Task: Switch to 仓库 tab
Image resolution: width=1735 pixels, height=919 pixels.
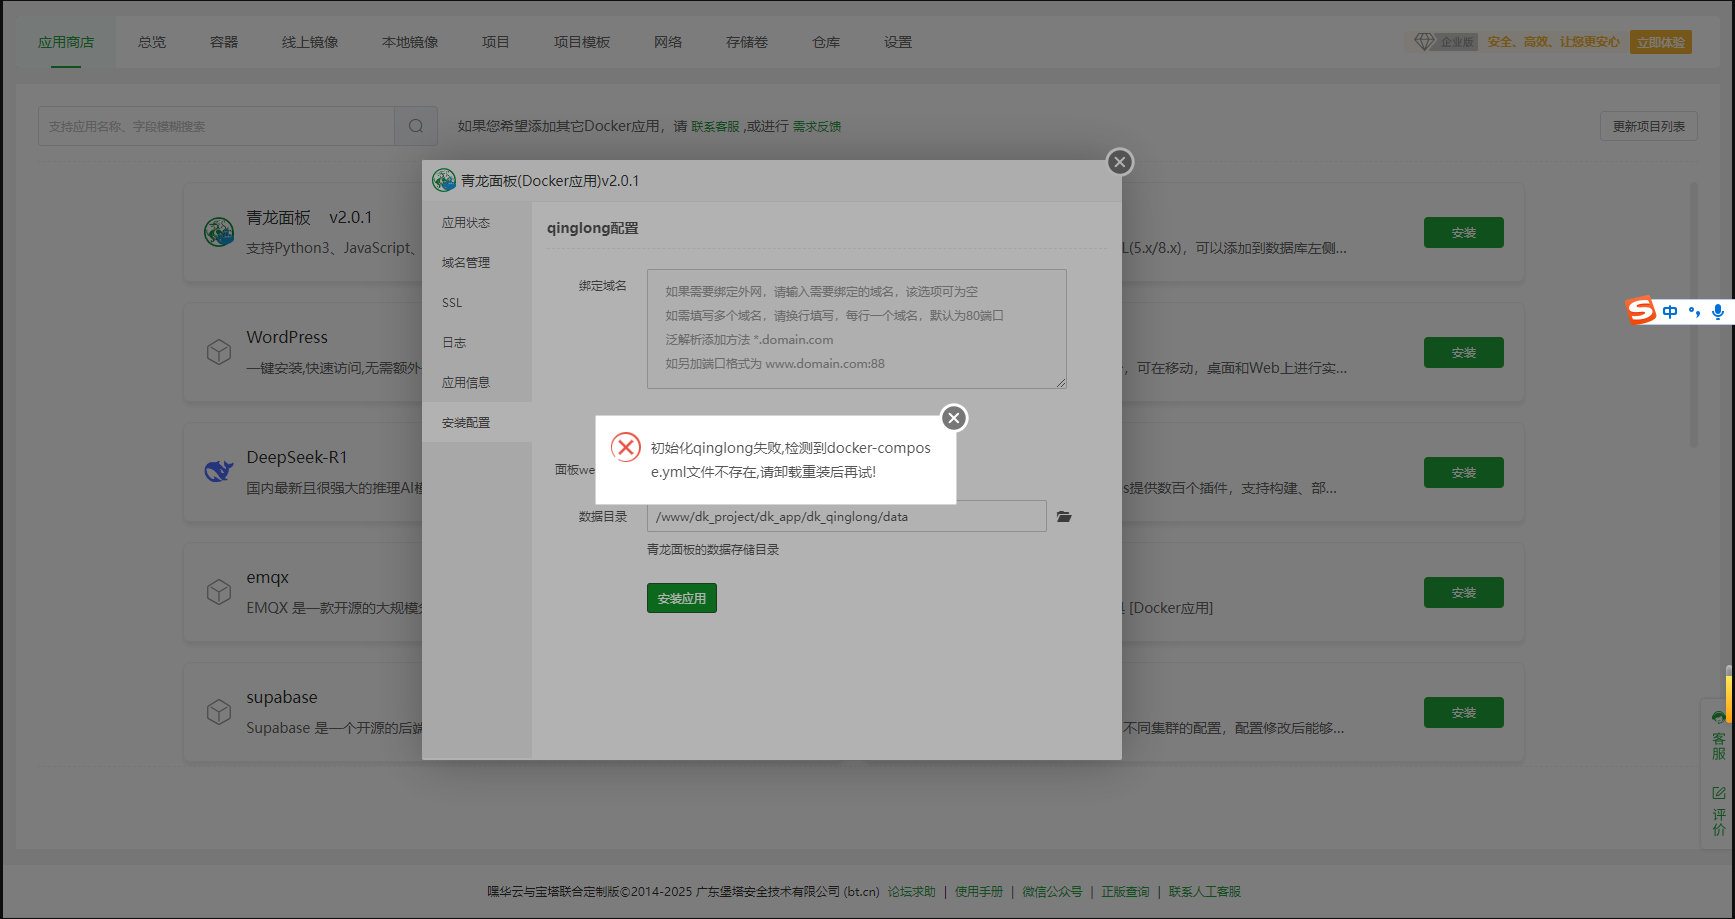Action: click(x=826, y=42)
